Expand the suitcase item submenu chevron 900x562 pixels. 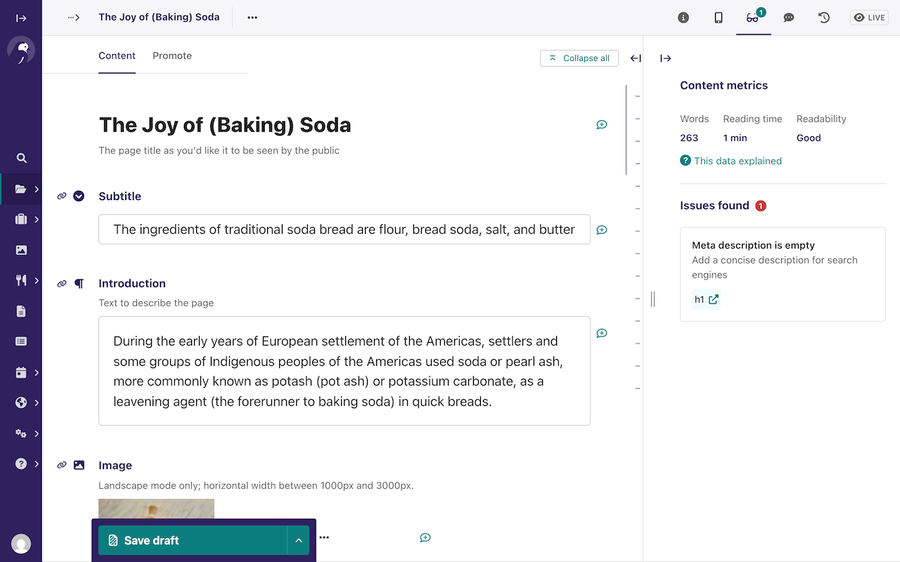coord(36,219)
